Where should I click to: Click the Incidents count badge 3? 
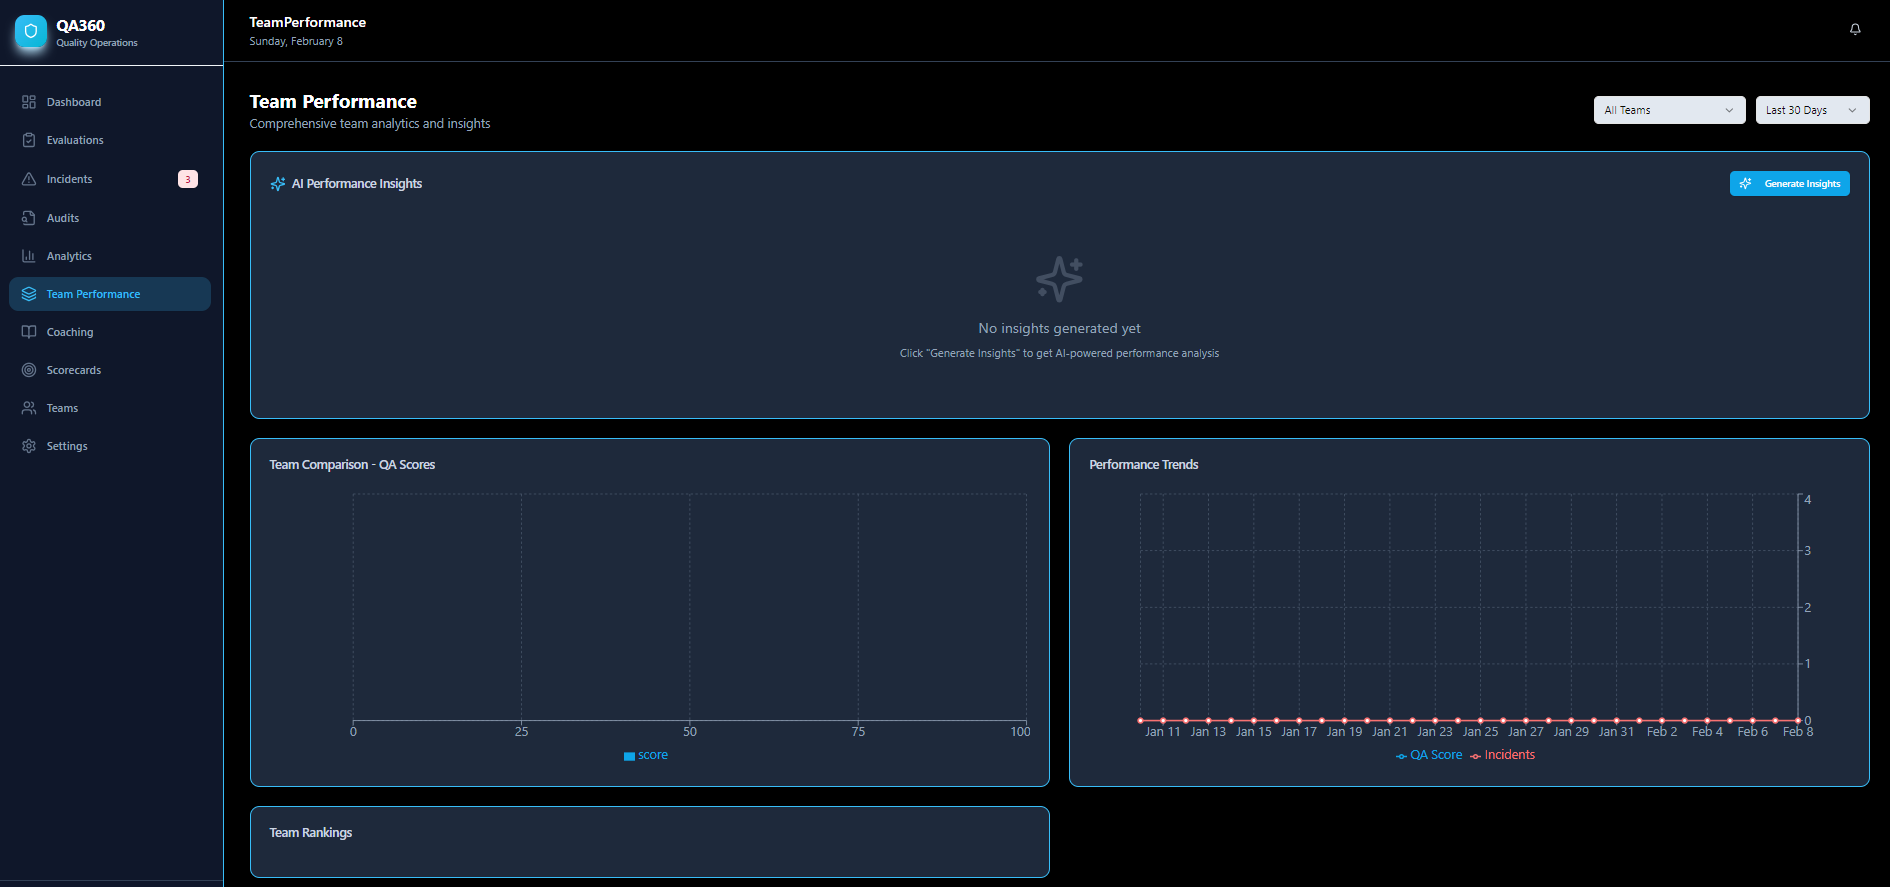188,179
